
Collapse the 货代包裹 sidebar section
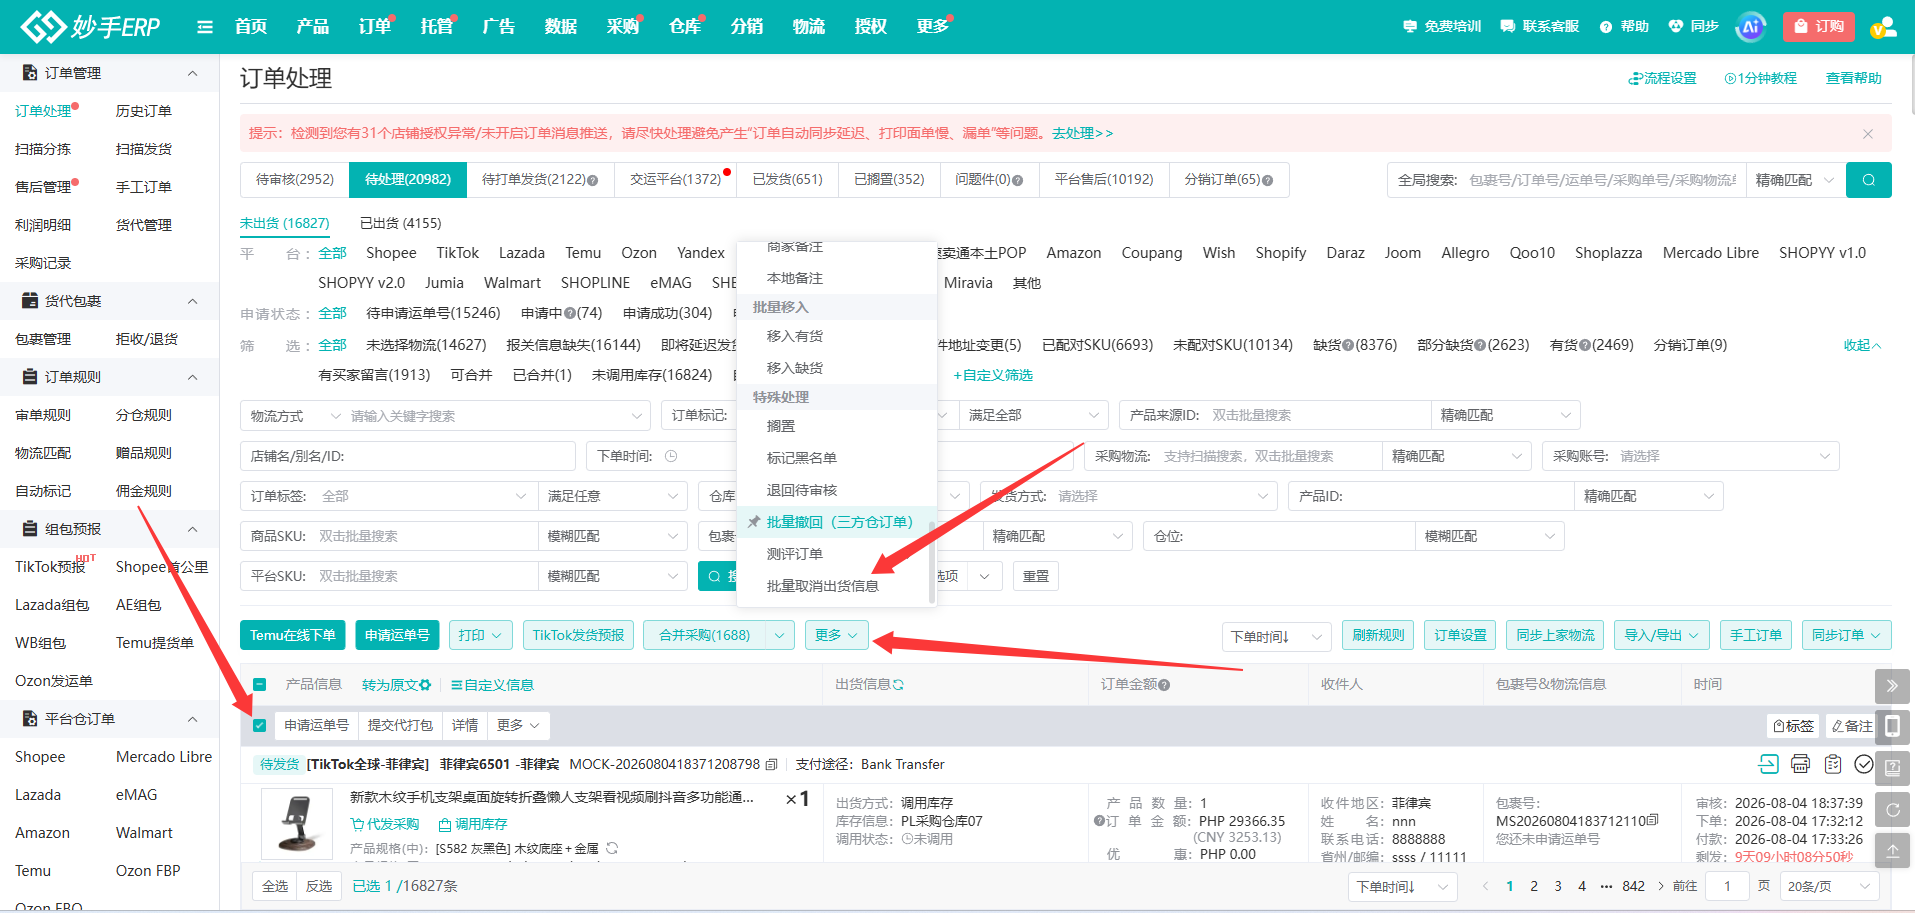193,301
